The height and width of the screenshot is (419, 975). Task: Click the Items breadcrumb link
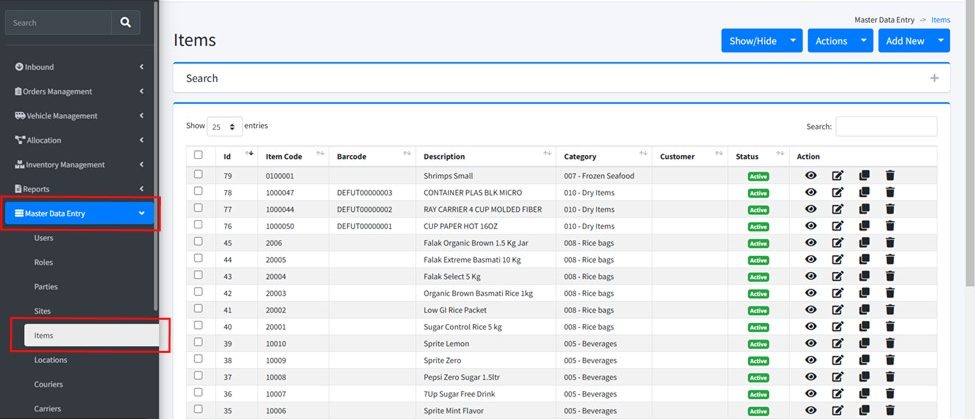(940, 20)
